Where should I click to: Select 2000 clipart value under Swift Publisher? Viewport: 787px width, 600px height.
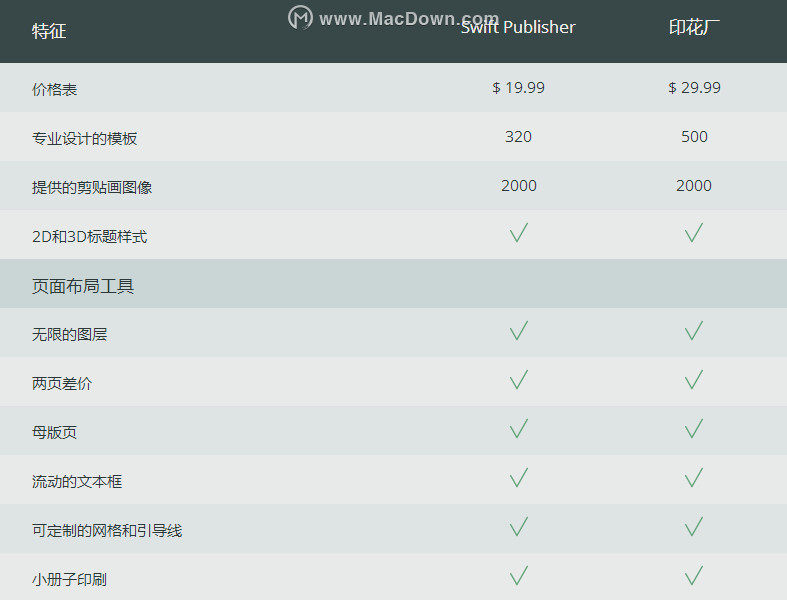[x=518, y=186]
